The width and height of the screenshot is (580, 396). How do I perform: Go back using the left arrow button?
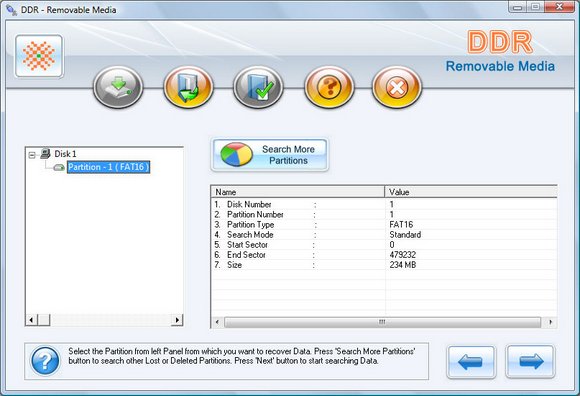[471, 362]
